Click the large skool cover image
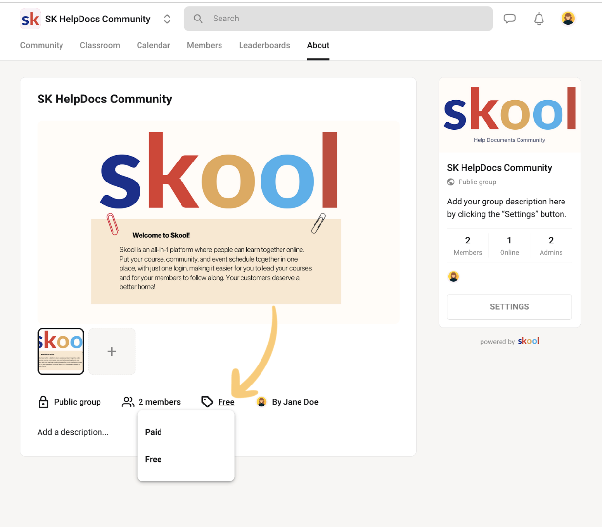This screenshot has height=527, width=602. 218,222
